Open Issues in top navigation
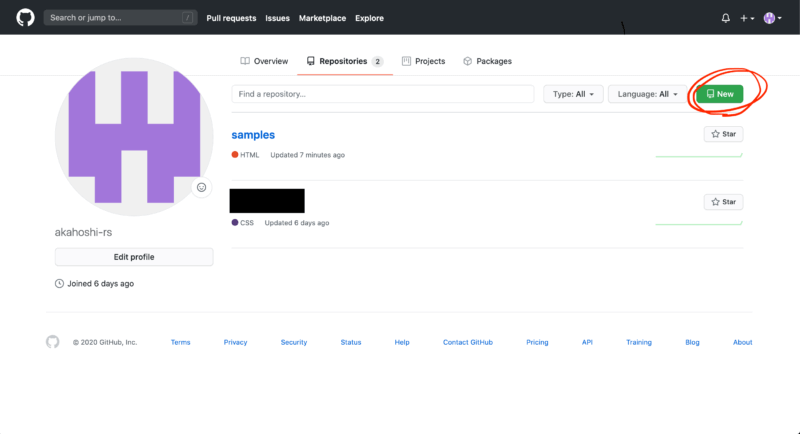The image size is (800, 434). click(x=277, y=18)
